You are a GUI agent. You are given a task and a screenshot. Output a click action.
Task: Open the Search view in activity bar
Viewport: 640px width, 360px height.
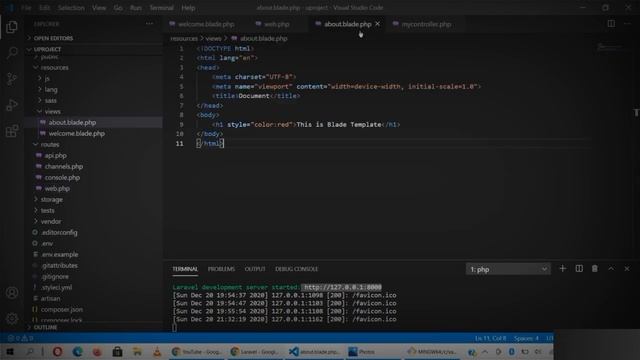12,53
